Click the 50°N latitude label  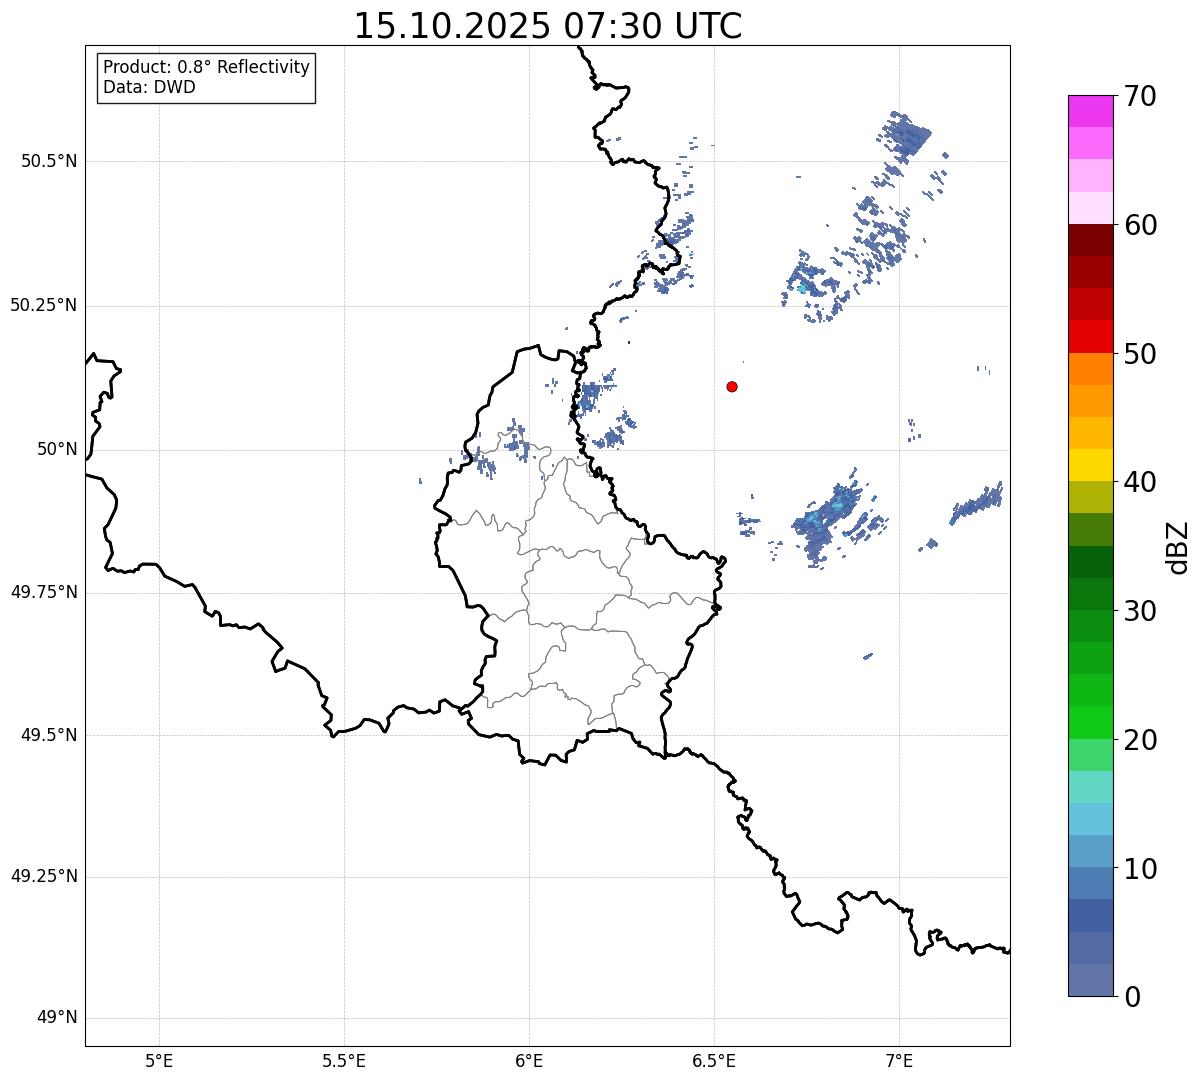coord(57,449)
